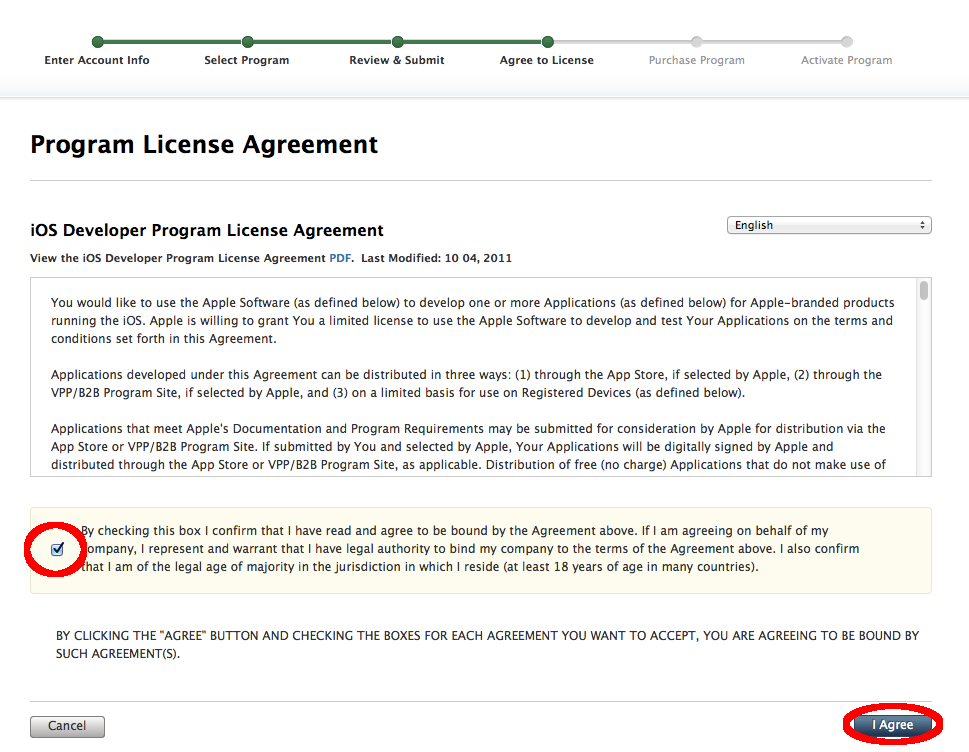This screenshot has width=969, height=752.
Task: Click the license text scrollbar thumb
Action: 923,290
